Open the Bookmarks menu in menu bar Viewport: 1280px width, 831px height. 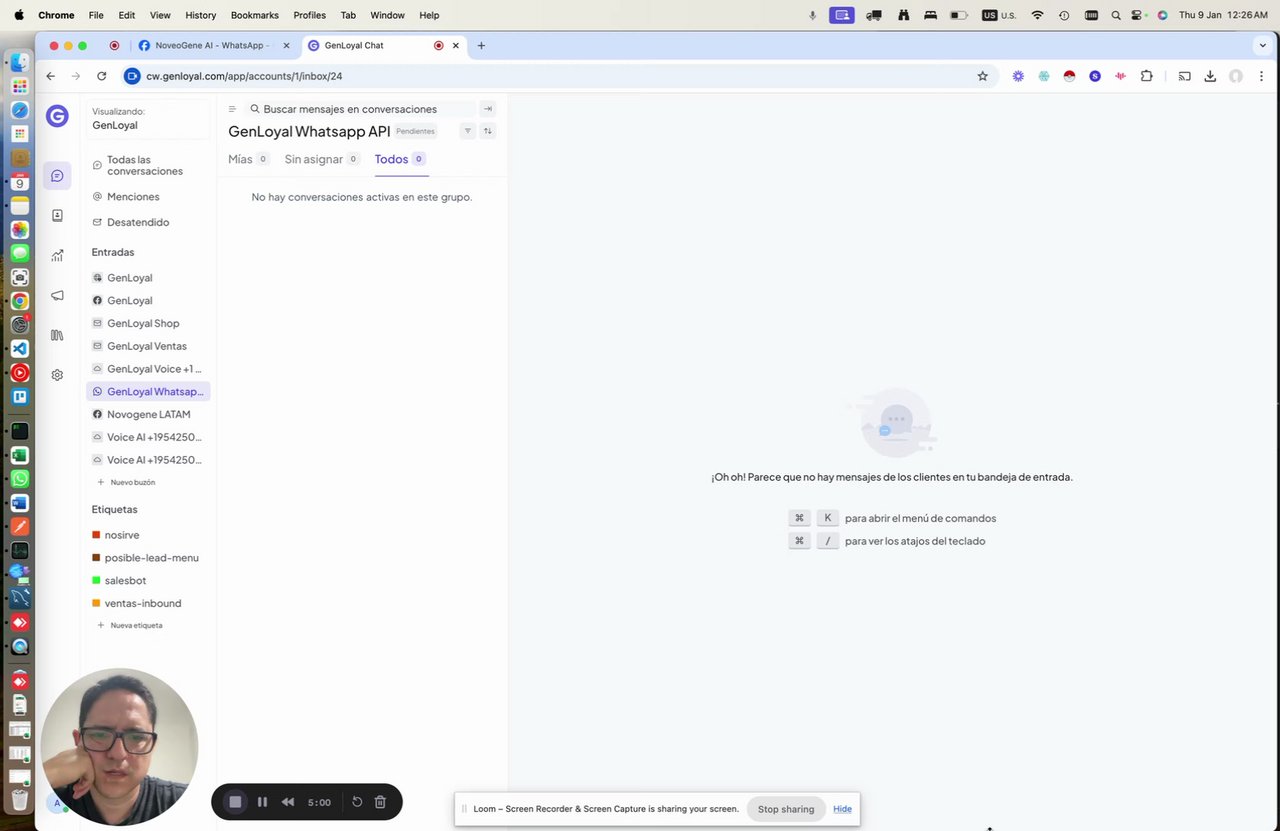click(254, 15)
